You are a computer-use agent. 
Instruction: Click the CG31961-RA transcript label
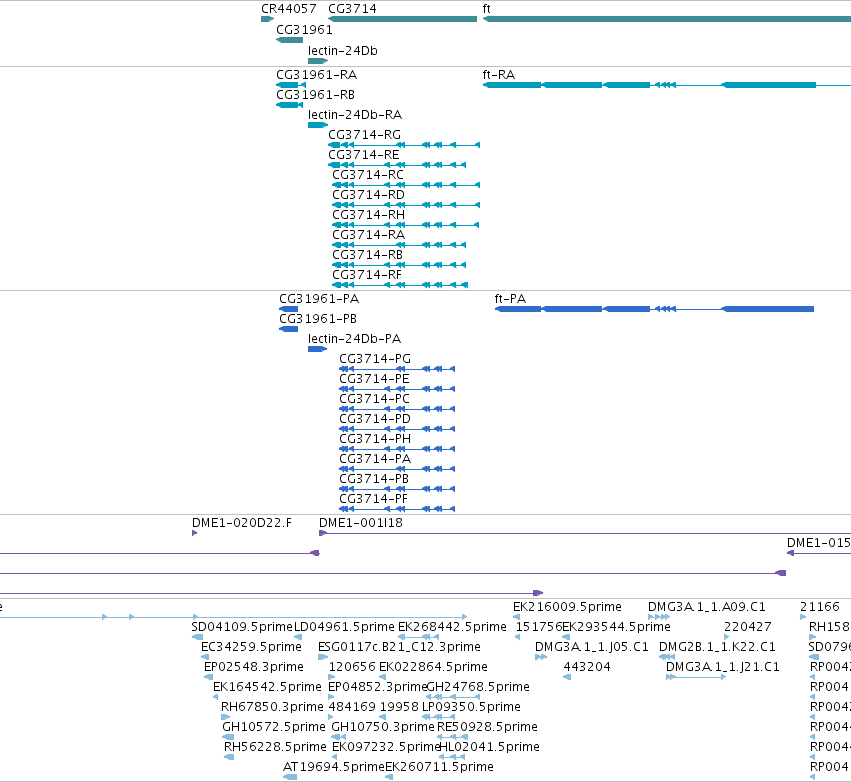point(316,75)
